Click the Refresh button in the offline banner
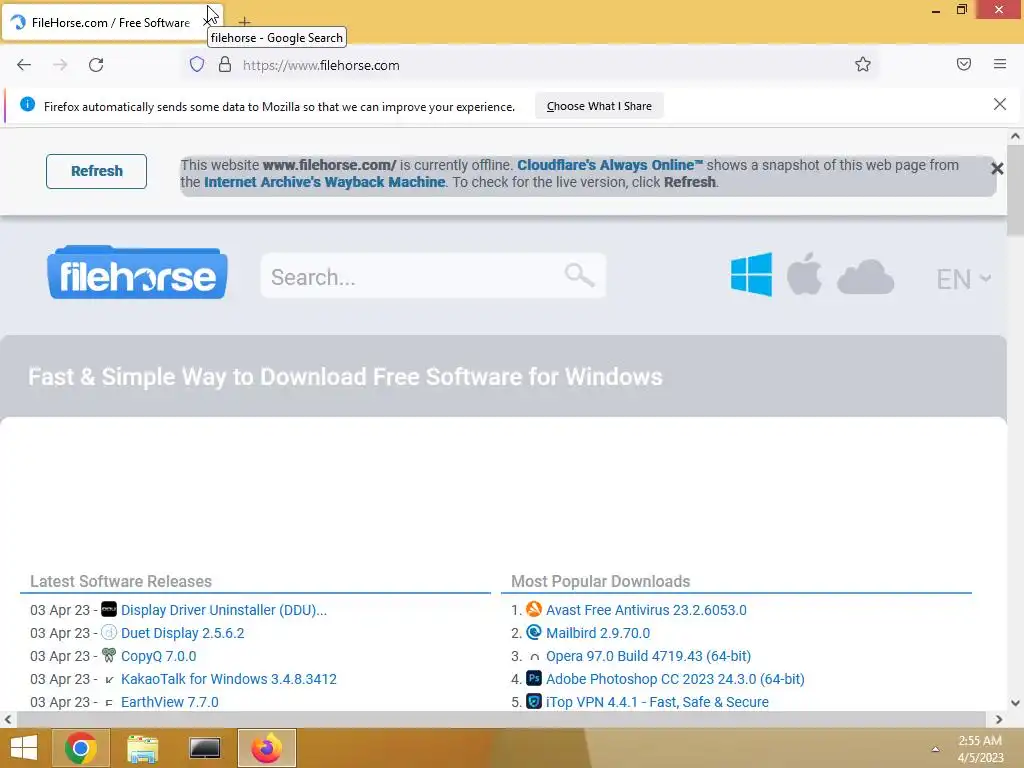1024x768 pixels. click(x=97, y=171)
